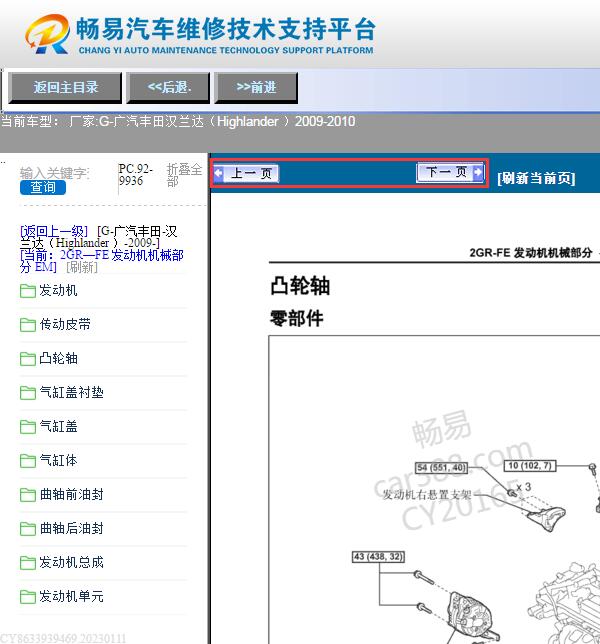Select the 气缸体 tree entry
The image size is (600, 644).
[x=58, y=460]
